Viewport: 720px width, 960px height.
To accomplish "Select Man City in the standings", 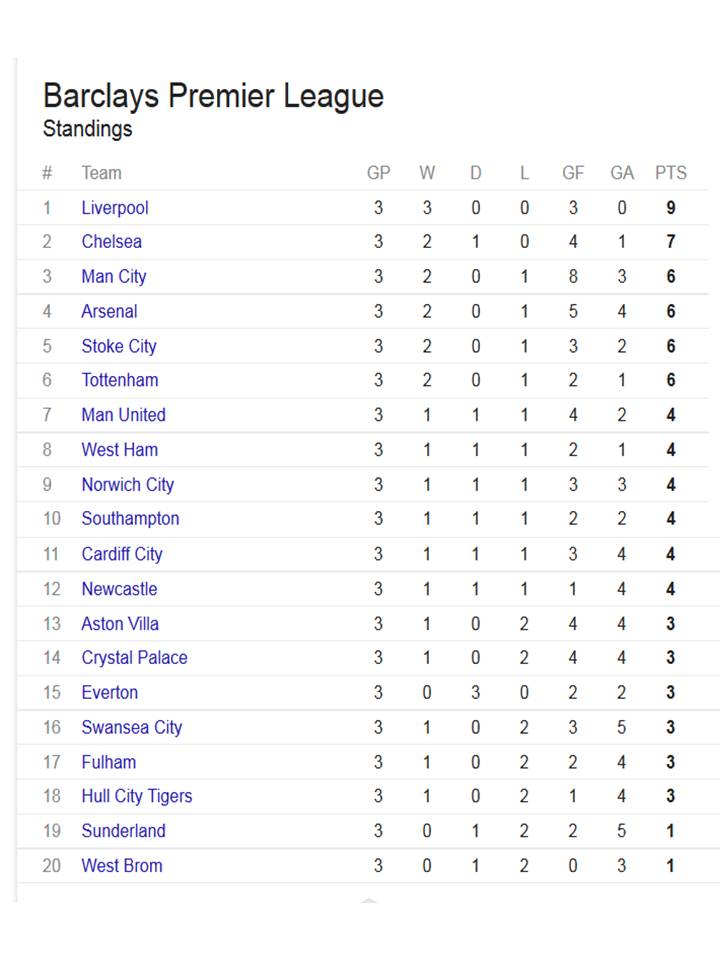I will [x=114, y=277].
